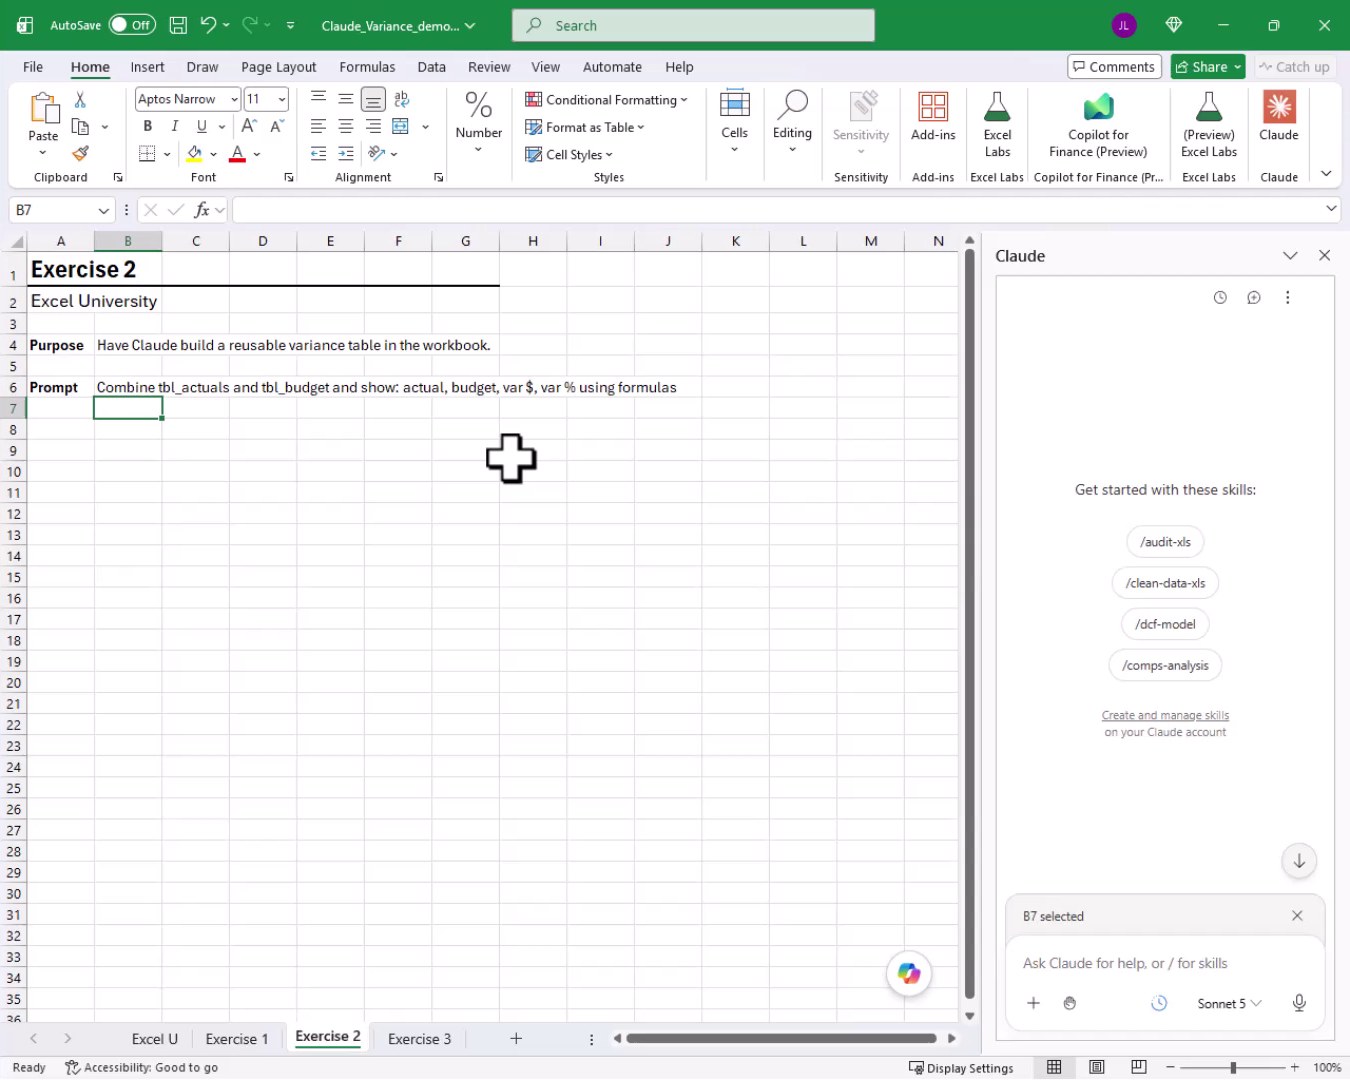The width and height of the screenshot is (1350, 1080).
Task: Click the Name Box showing B7
Action: 62,210
